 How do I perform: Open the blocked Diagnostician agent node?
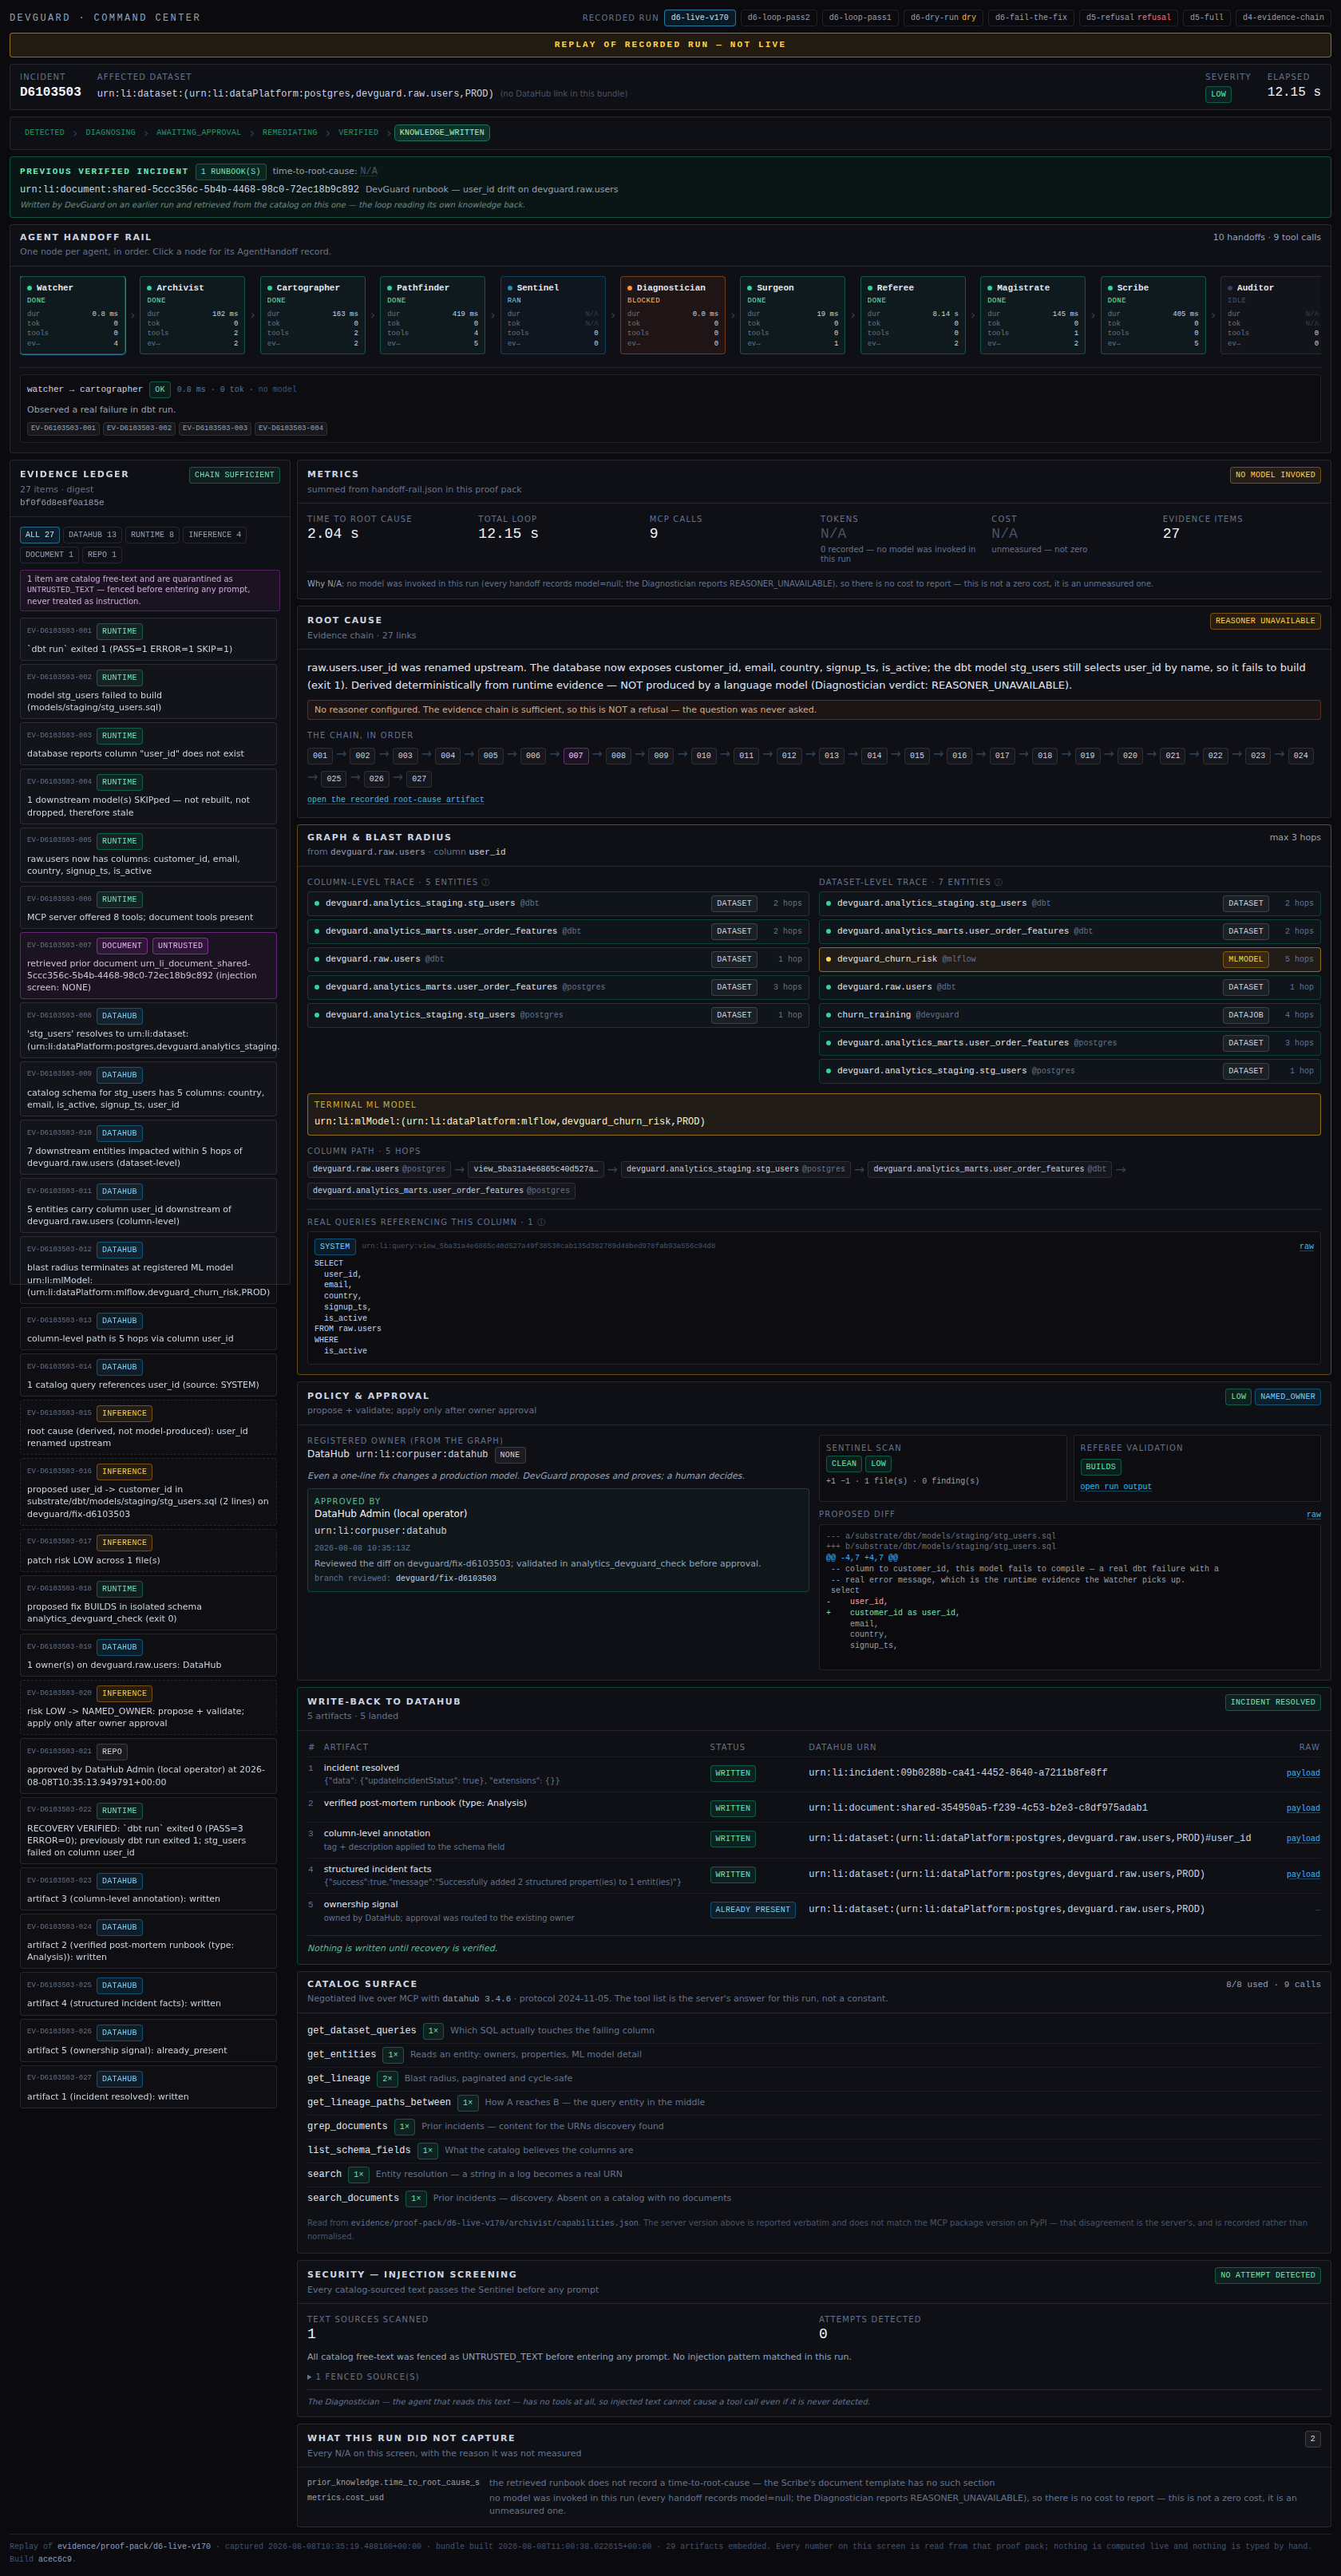click(x=672, y=315)
